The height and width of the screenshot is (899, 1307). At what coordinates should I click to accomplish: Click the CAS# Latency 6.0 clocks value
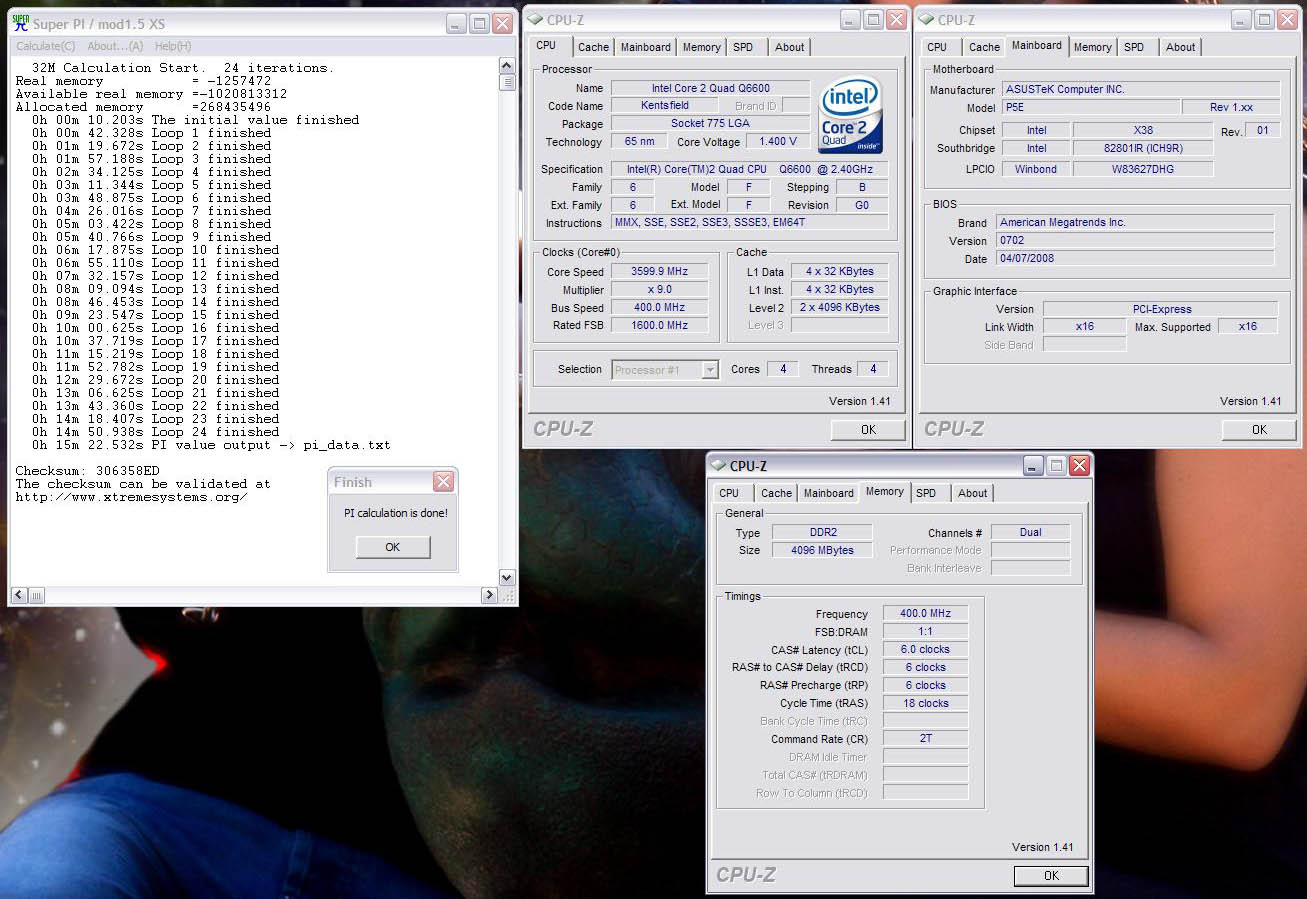click(925, 650)
